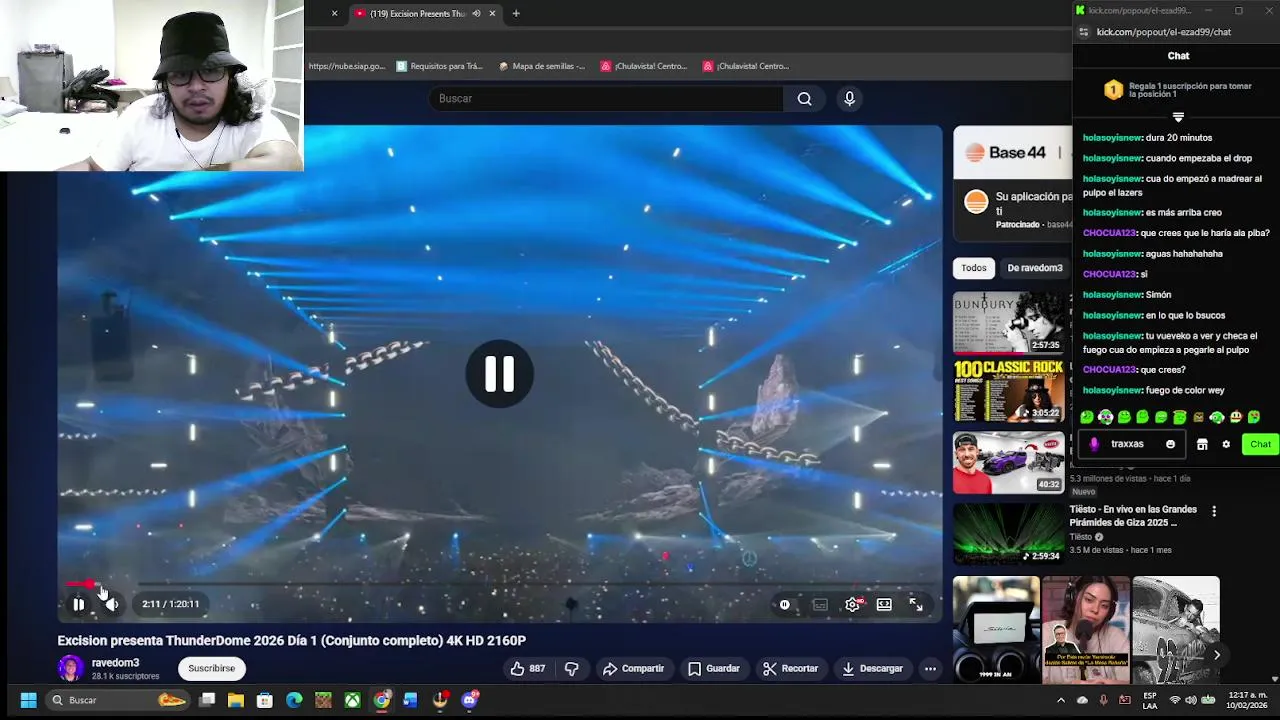Open emoji picker in Kick chat input

coord(1170,444)
